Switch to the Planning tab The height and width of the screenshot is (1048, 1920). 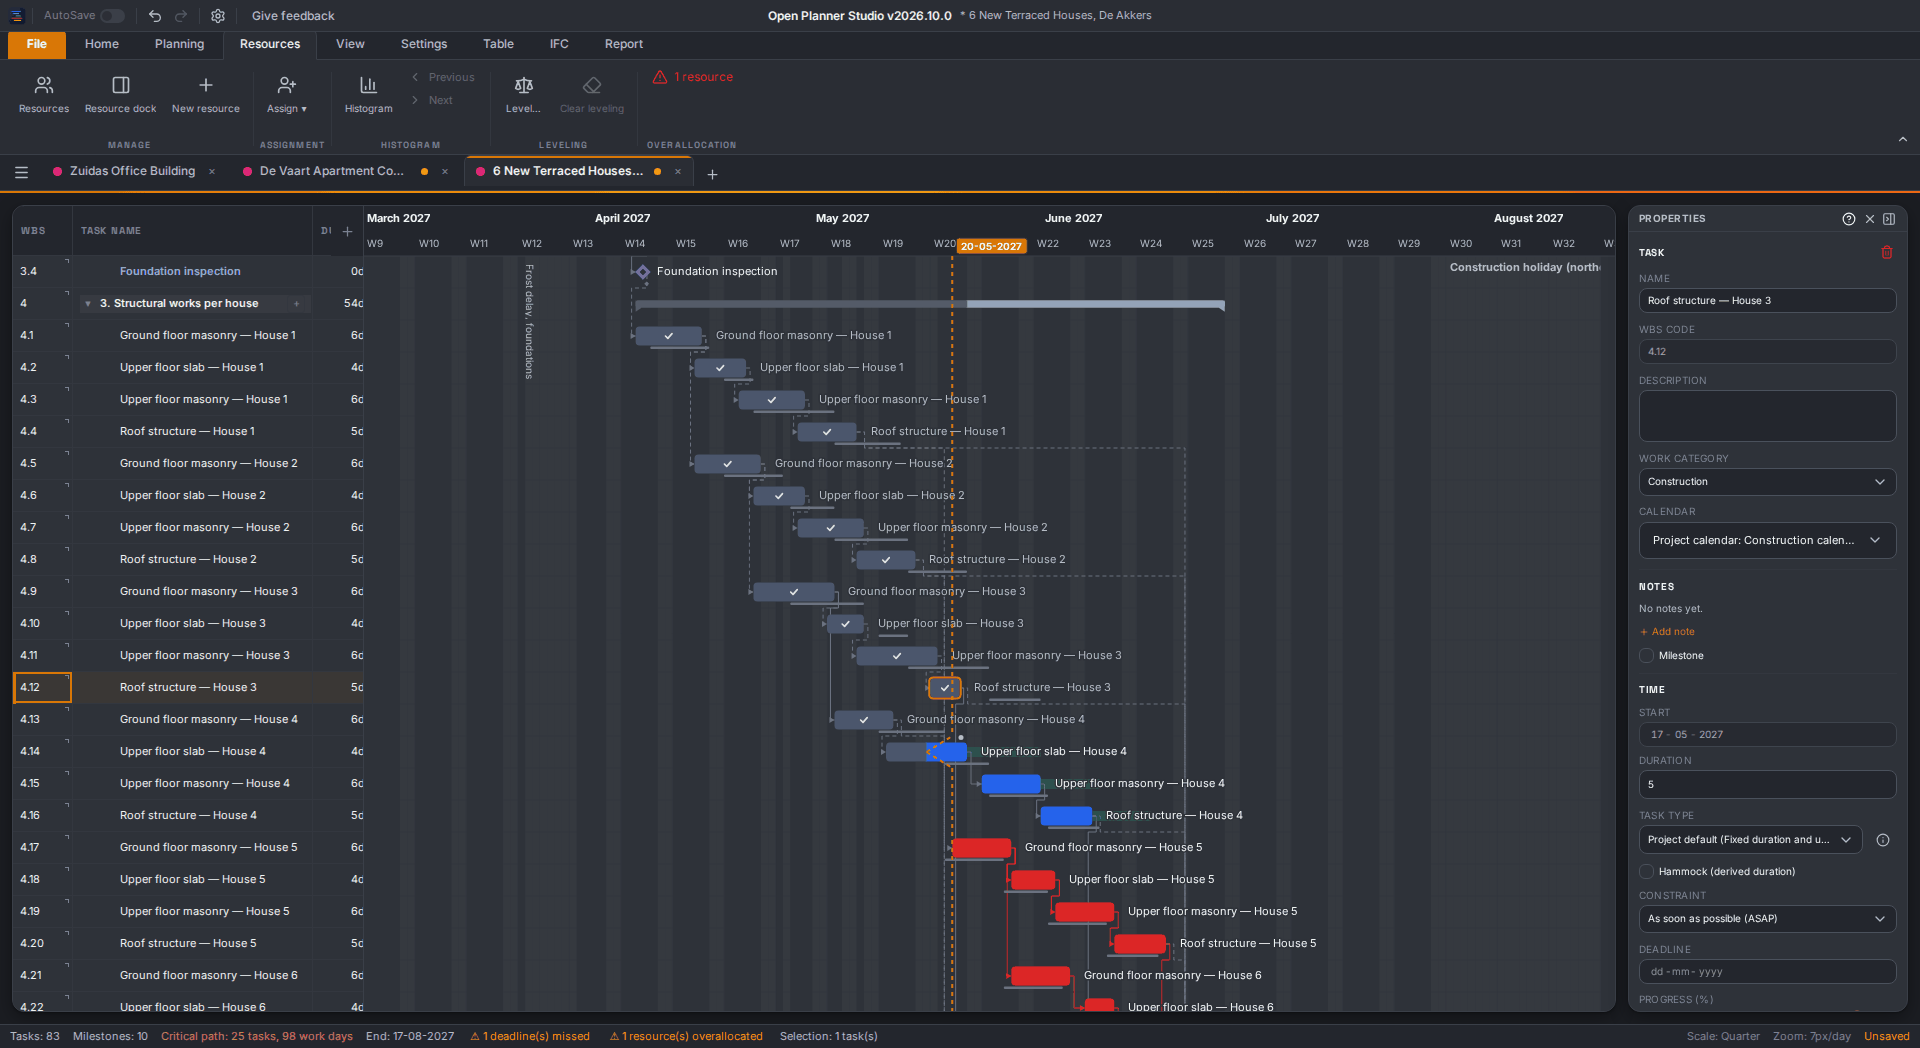[x=179, y=44]
